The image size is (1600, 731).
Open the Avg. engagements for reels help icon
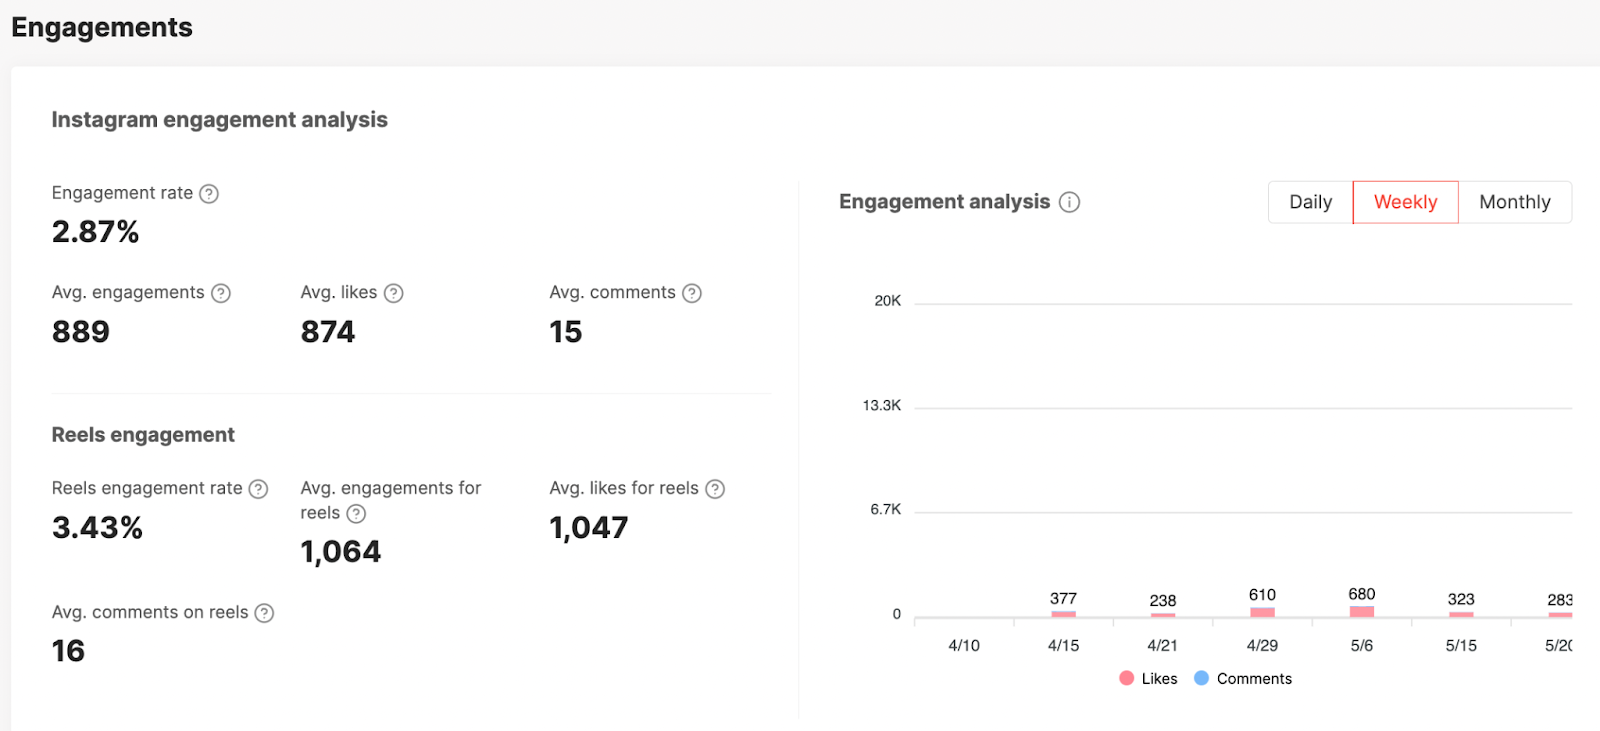(356, 514)
